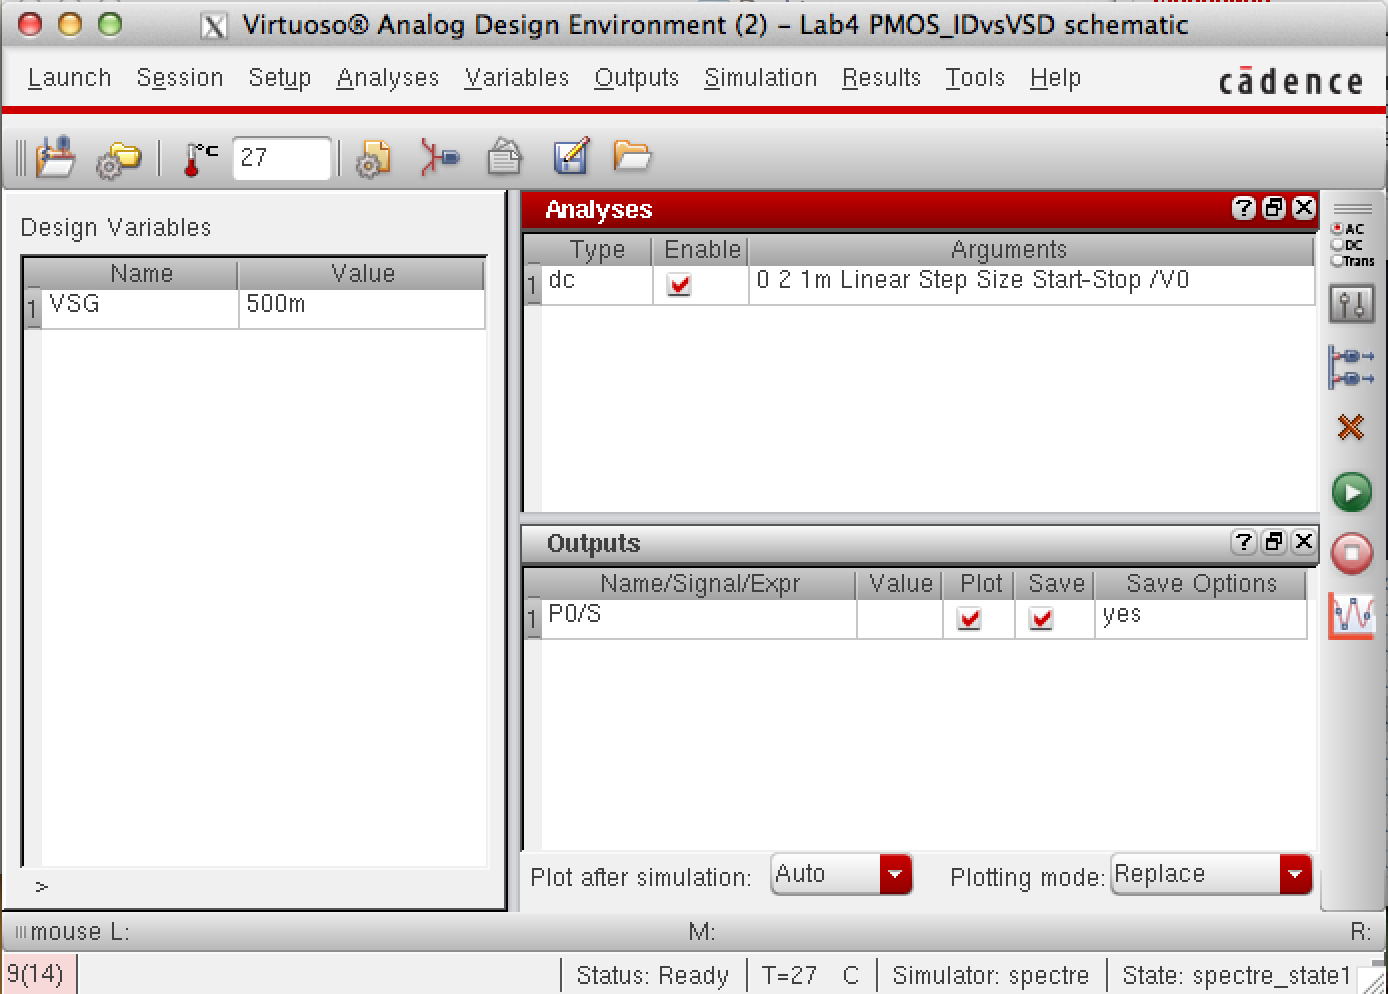The image size is (1388, 994).
Task: Click the Save Options column header
Action: (x=1201, y=584)
